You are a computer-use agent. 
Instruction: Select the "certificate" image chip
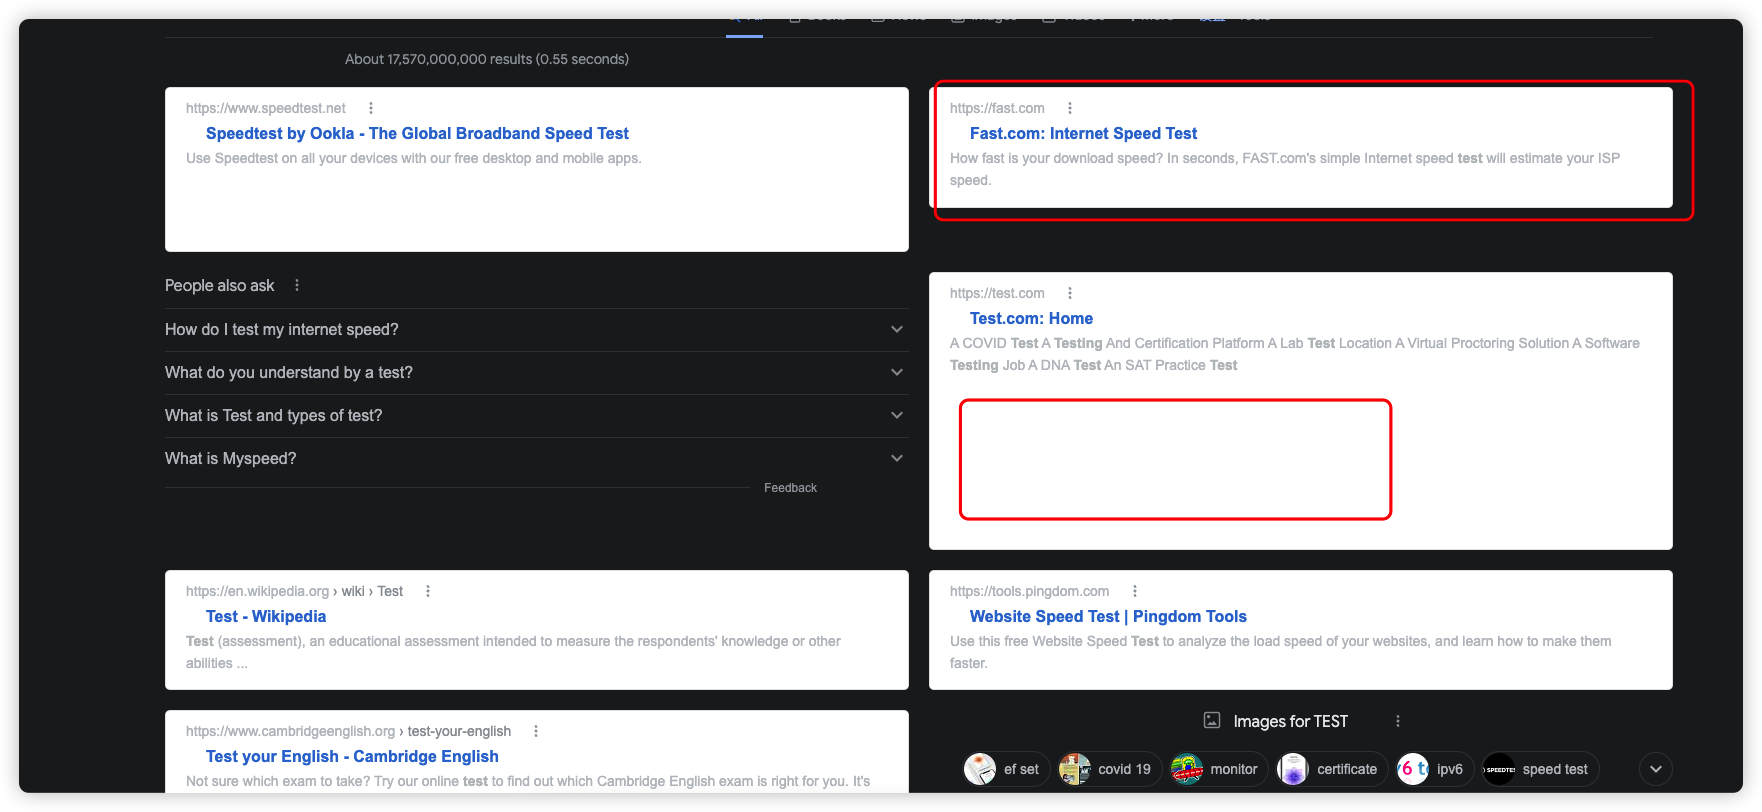coord(1332,769)
